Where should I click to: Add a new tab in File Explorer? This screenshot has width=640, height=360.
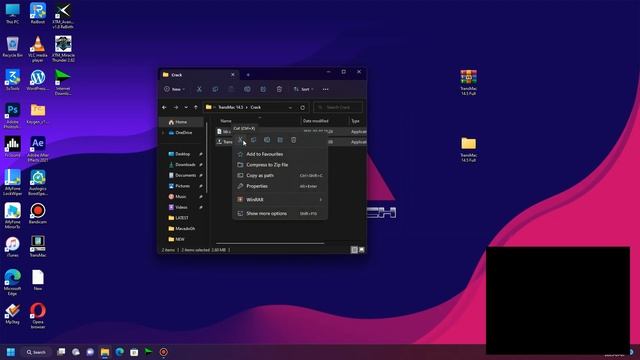click(248, 75)
